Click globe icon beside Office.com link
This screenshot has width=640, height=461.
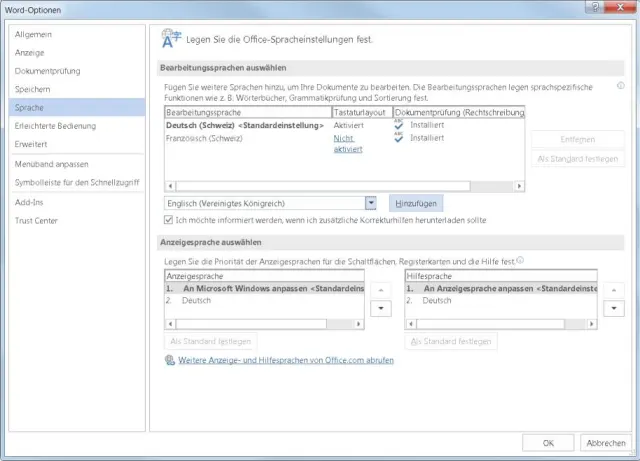(170, 360)
